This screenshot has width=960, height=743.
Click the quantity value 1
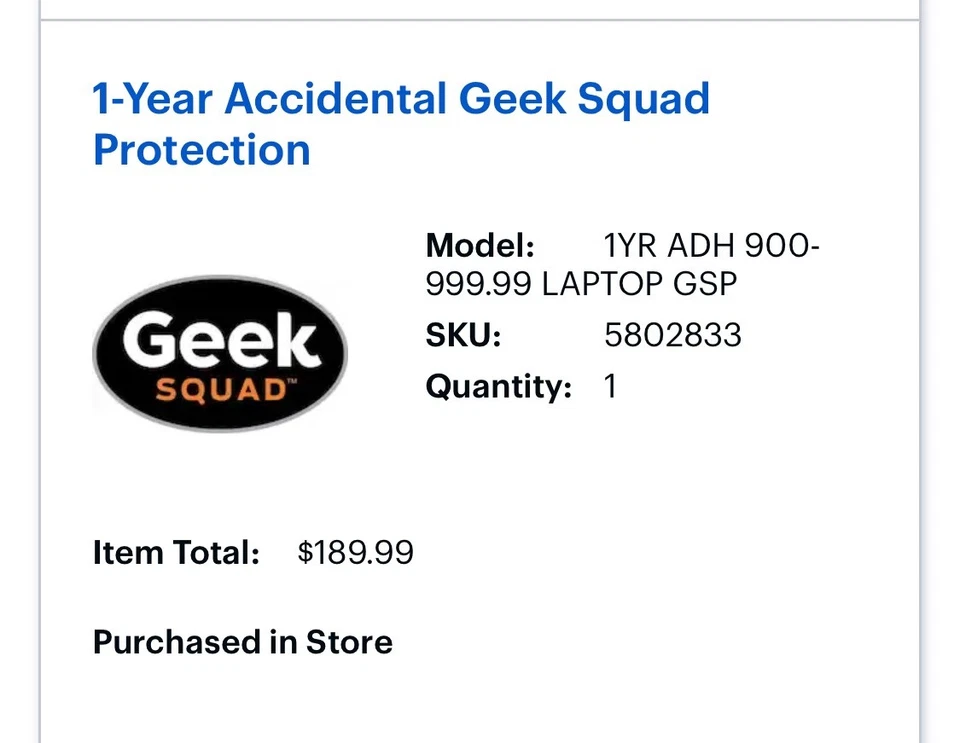pyautogui.click(x=611, y=386)
